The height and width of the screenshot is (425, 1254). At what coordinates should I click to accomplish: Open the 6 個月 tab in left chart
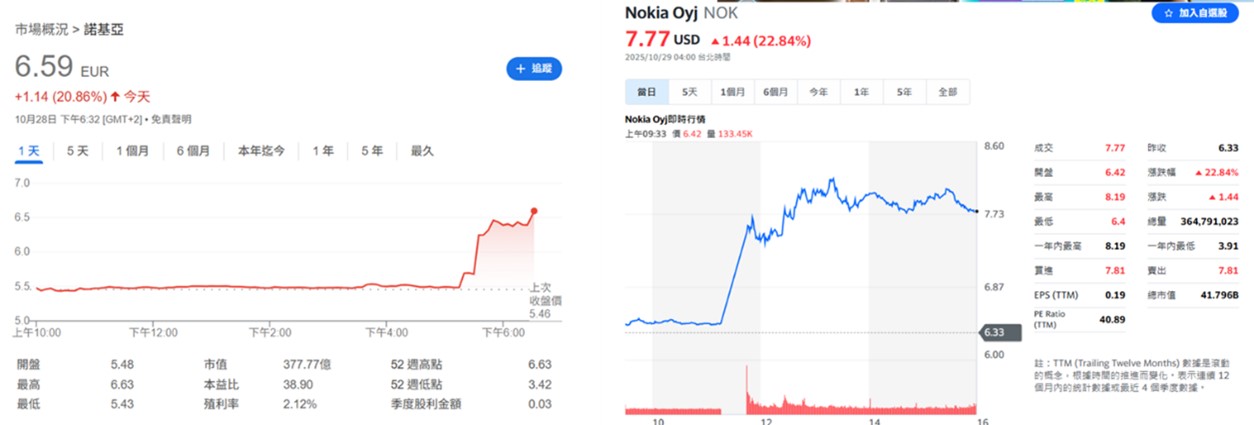tap(193, 151)
